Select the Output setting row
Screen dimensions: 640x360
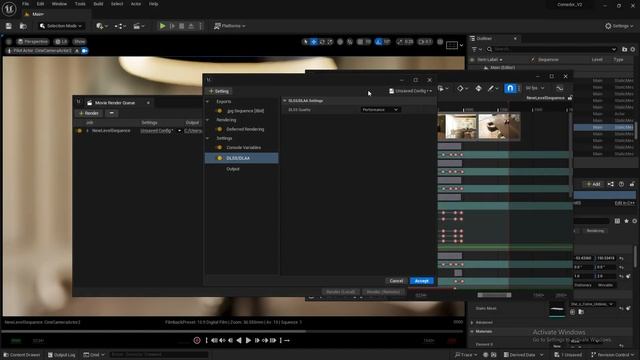242,169
